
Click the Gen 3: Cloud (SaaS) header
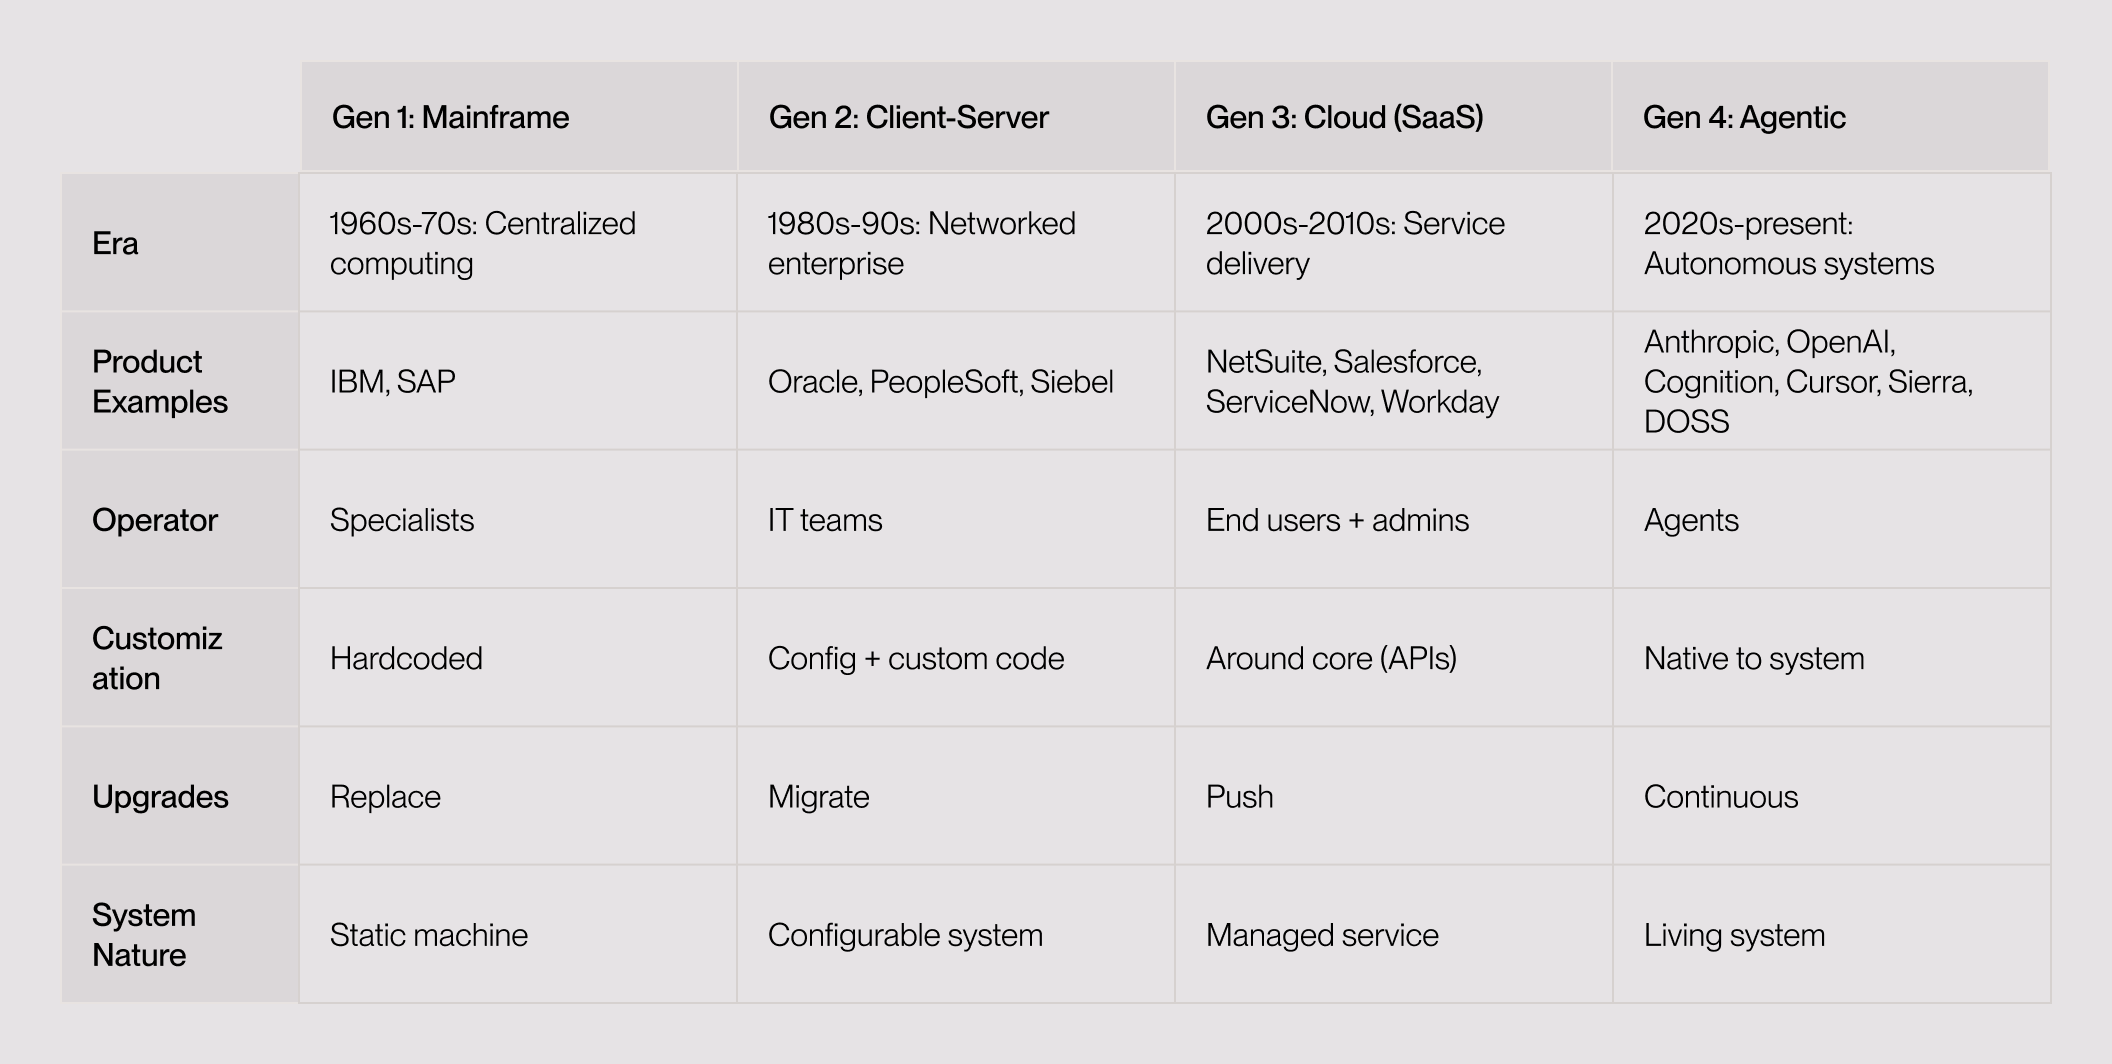tap(1344, 118)
